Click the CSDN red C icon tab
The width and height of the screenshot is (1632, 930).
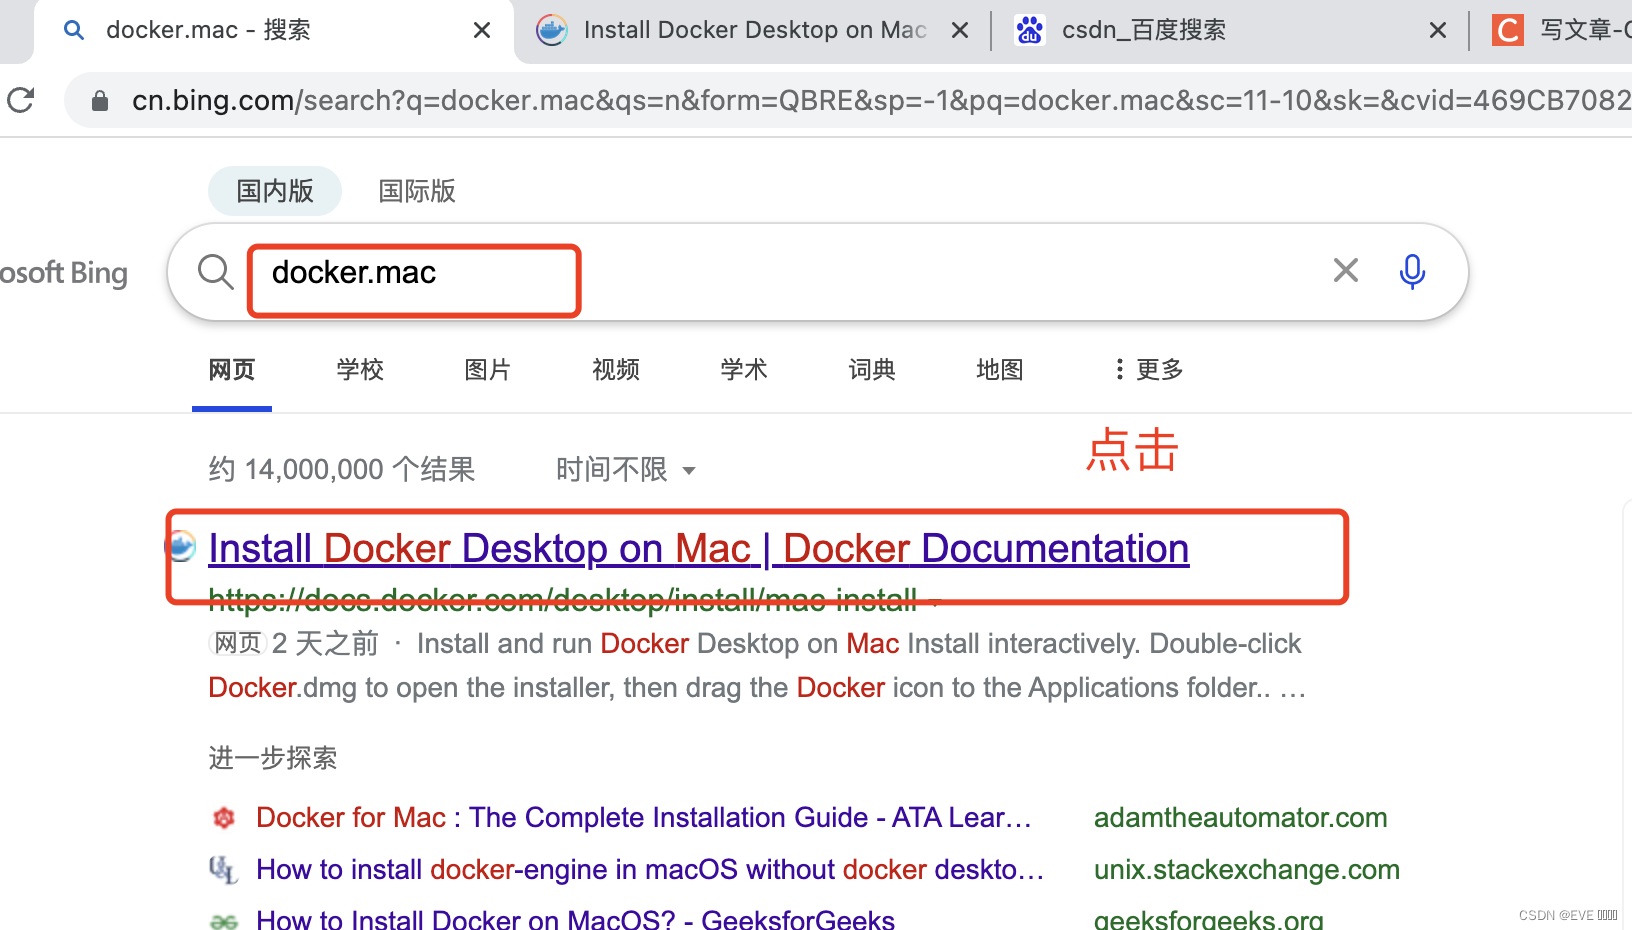[1507, 30]
